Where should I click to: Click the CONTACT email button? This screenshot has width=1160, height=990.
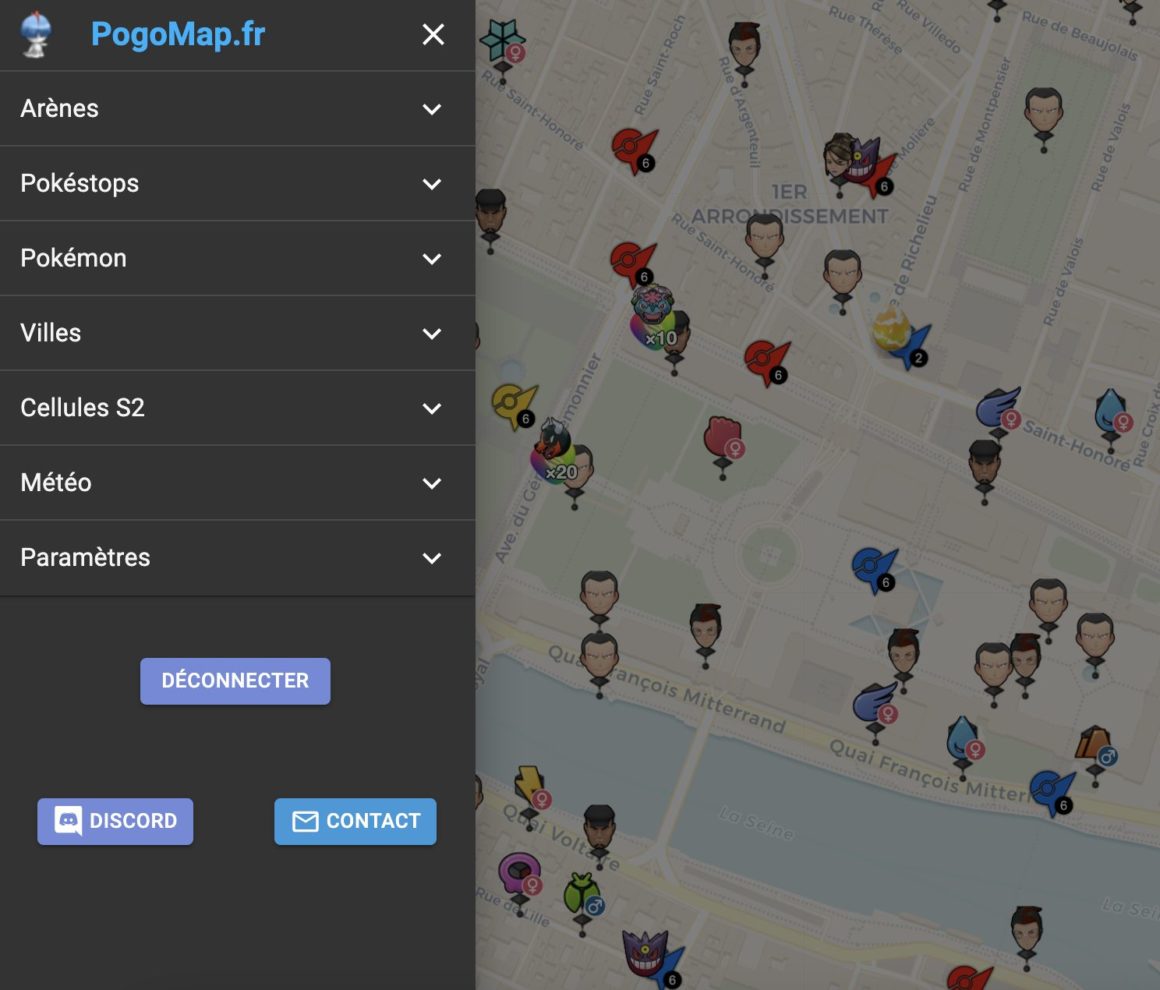(355, 821)
